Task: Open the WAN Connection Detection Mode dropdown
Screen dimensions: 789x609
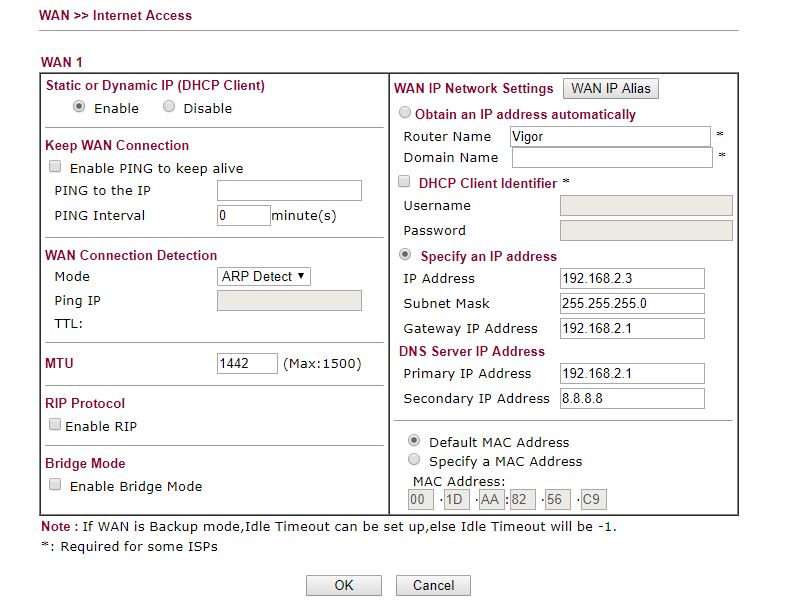Action: 264,277
